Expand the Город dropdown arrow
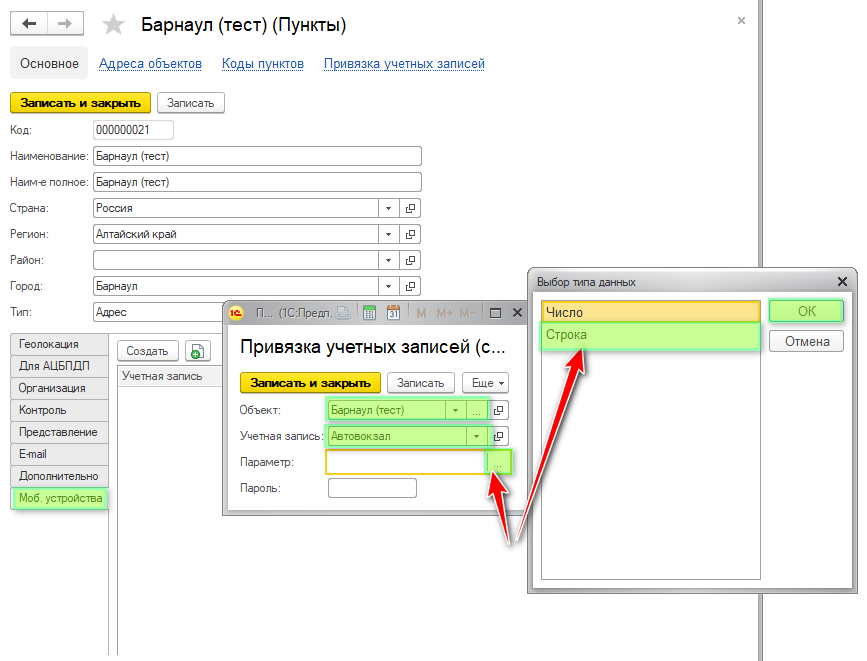The width and height of the screenshot is (867, 661). [x=387, y=286]
